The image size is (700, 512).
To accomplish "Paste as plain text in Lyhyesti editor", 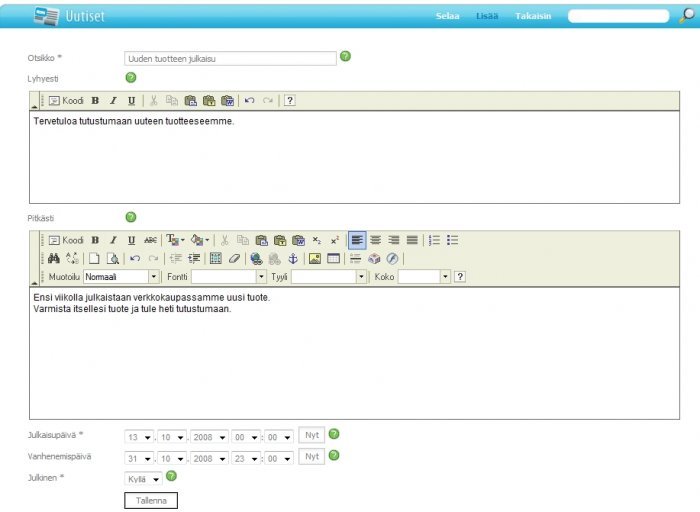I will (209, 100).
